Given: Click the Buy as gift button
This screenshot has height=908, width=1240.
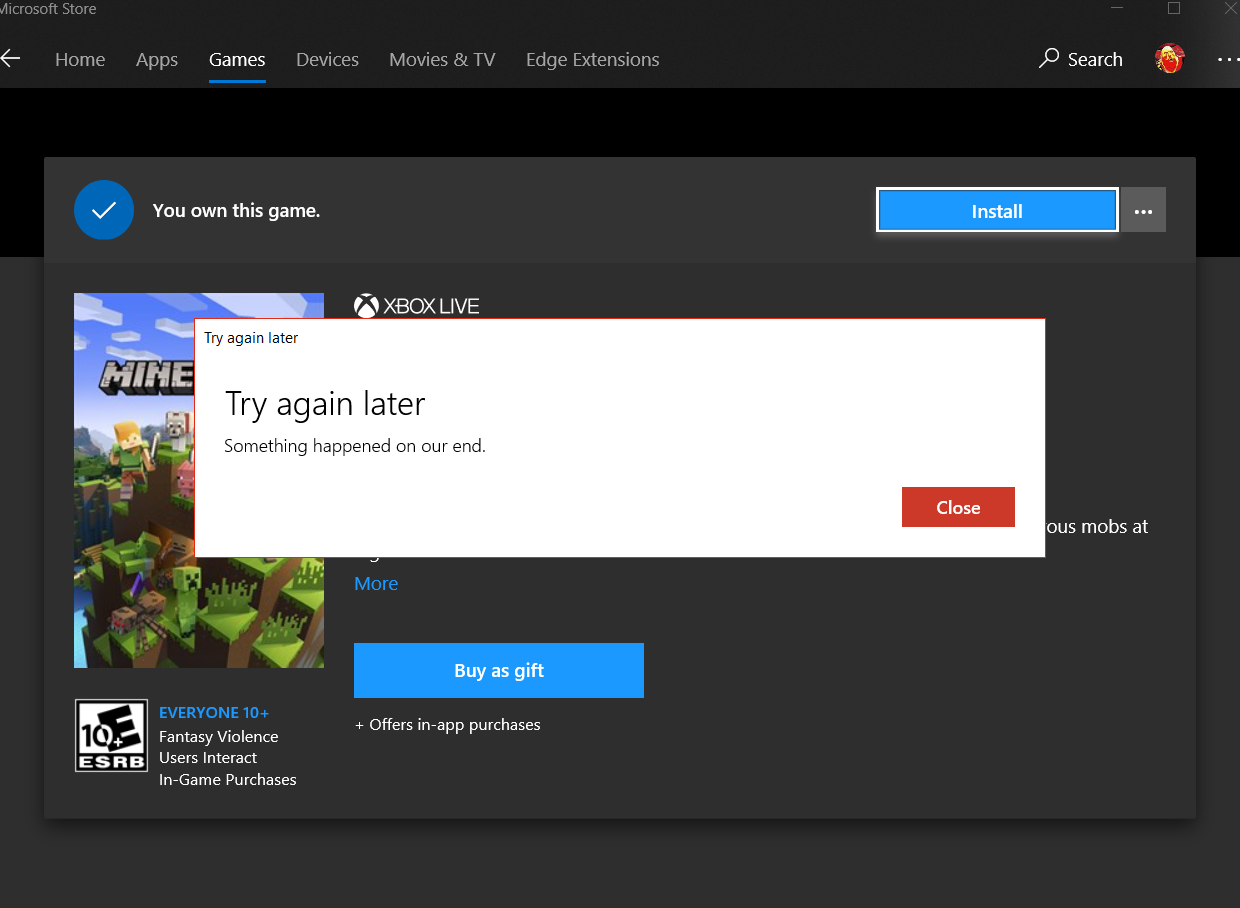Looking at the screenshot, I should point(499,670).
